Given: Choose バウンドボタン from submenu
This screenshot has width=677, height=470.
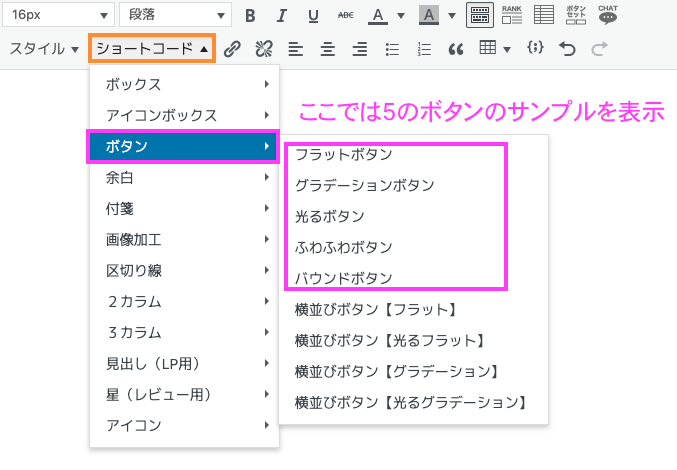Looking at the screenshot, I should point(414,278).
